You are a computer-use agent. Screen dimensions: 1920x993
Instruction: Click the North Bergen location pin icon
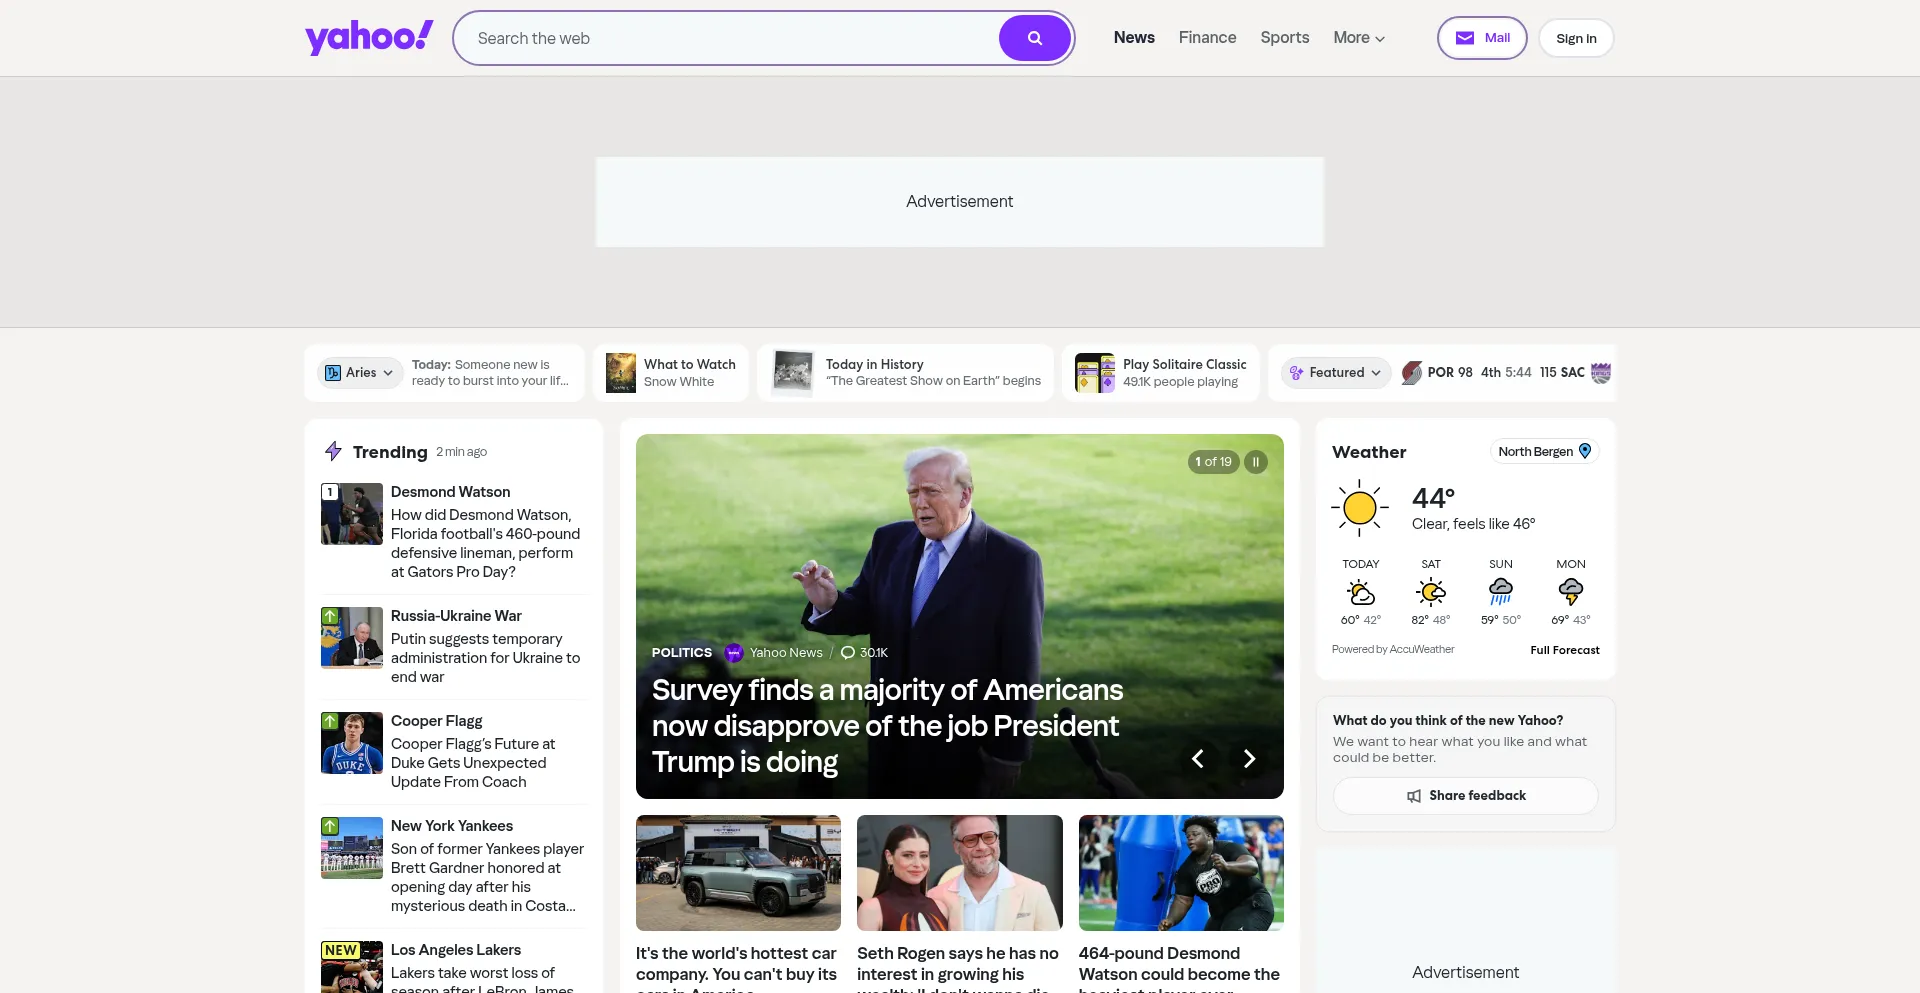(x=1585, y=451)
